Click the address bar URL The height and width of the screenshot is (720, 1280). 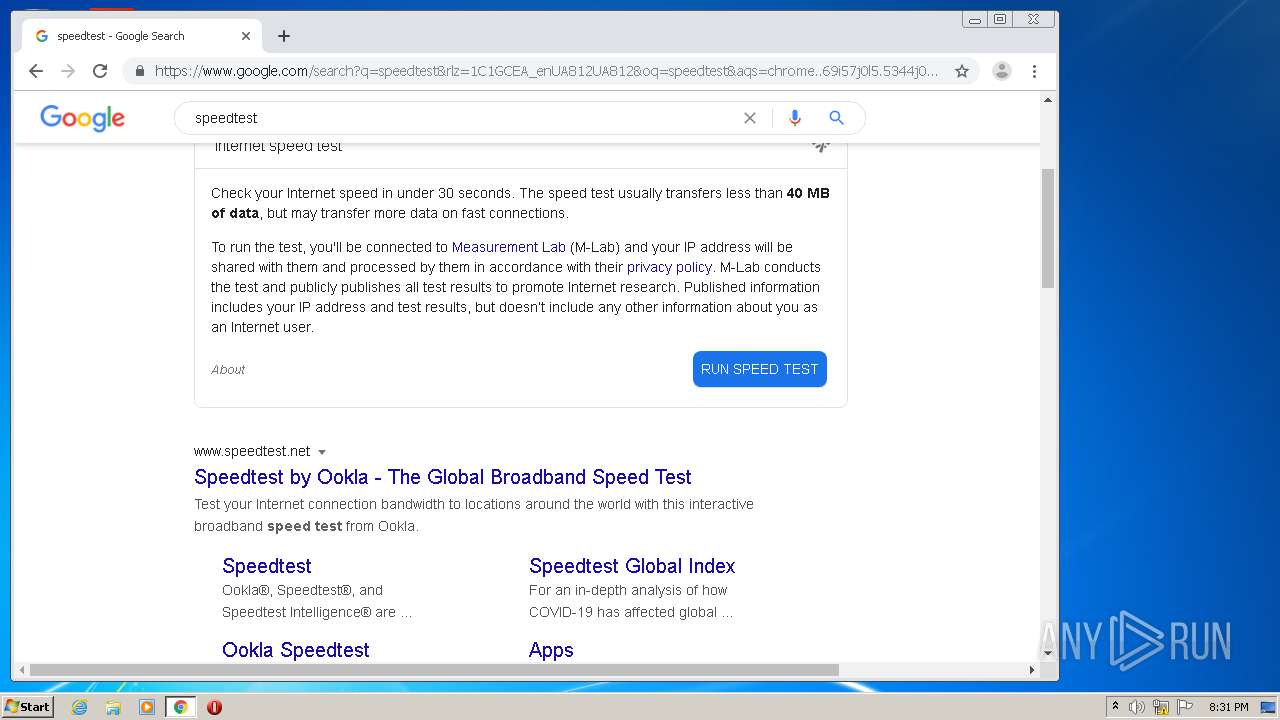(x=546, y=71)
